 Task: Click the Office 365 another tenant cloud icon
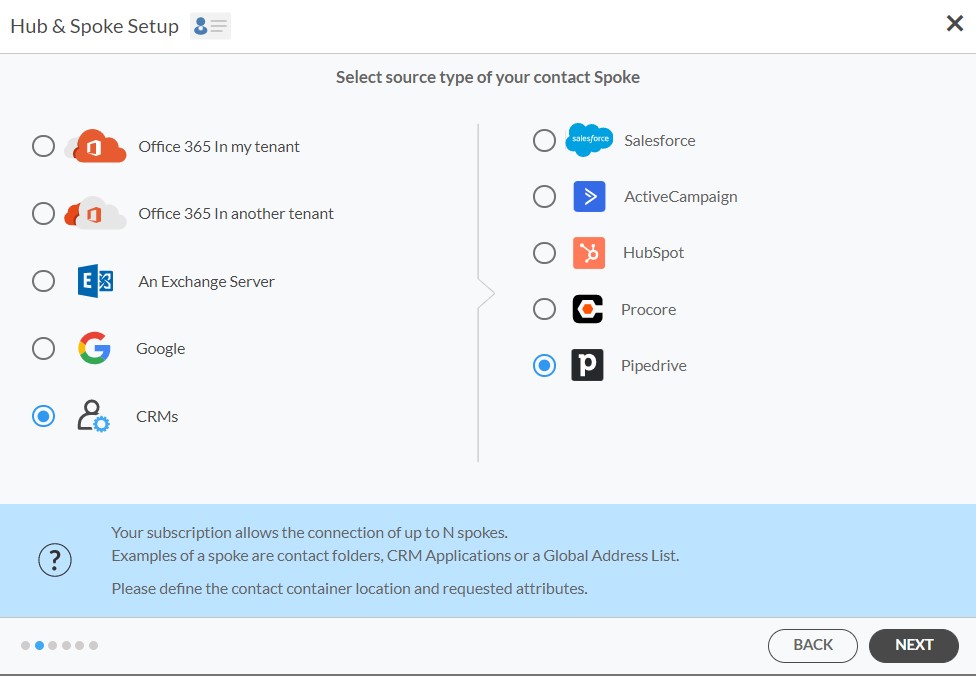(x=95, y=214)
